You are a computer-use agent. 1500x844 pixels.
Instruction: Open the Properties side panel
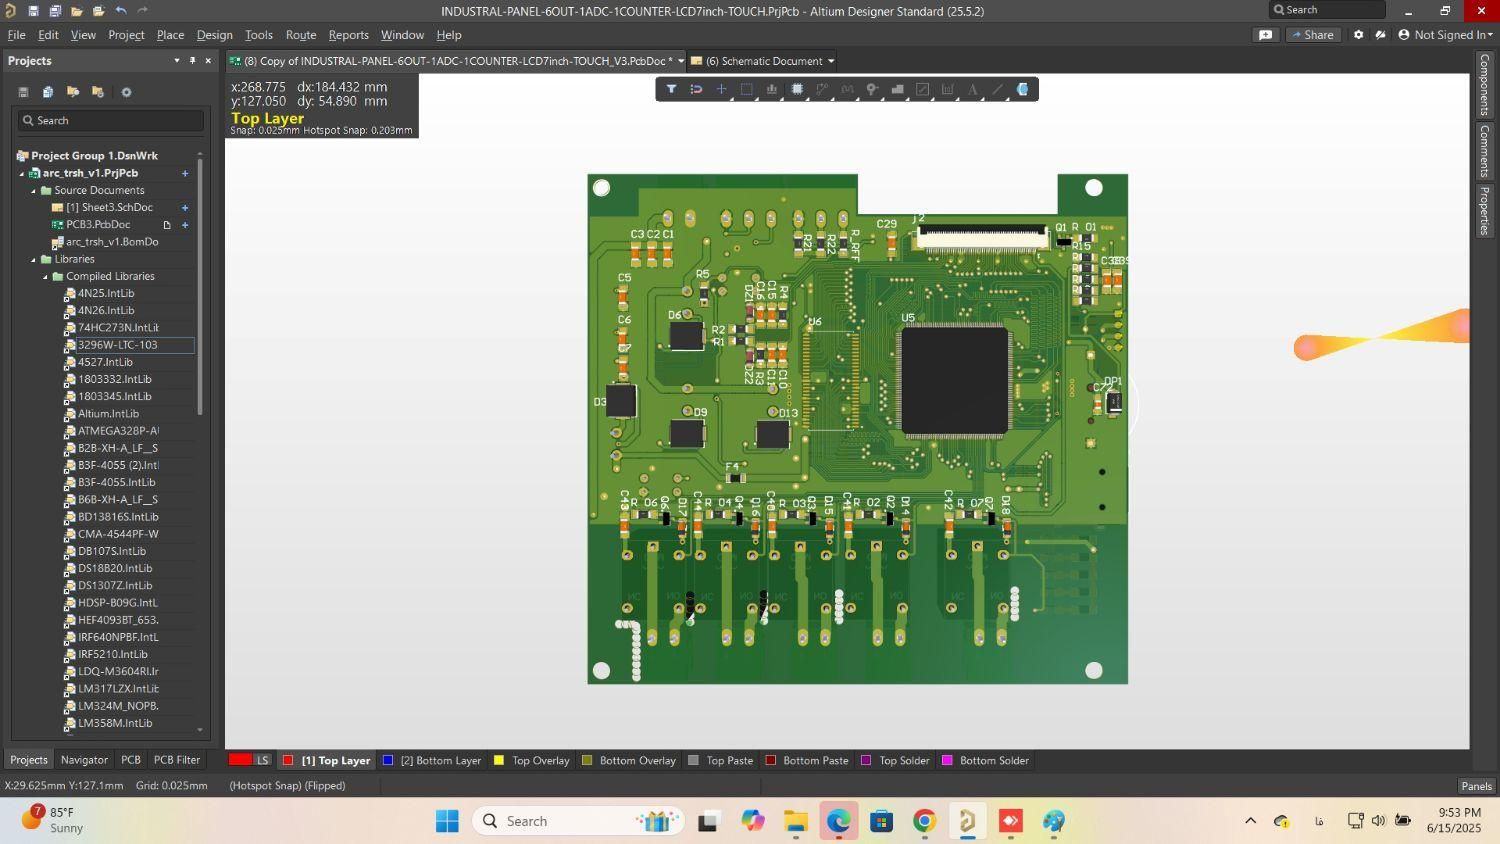[x=1485, y=210]
